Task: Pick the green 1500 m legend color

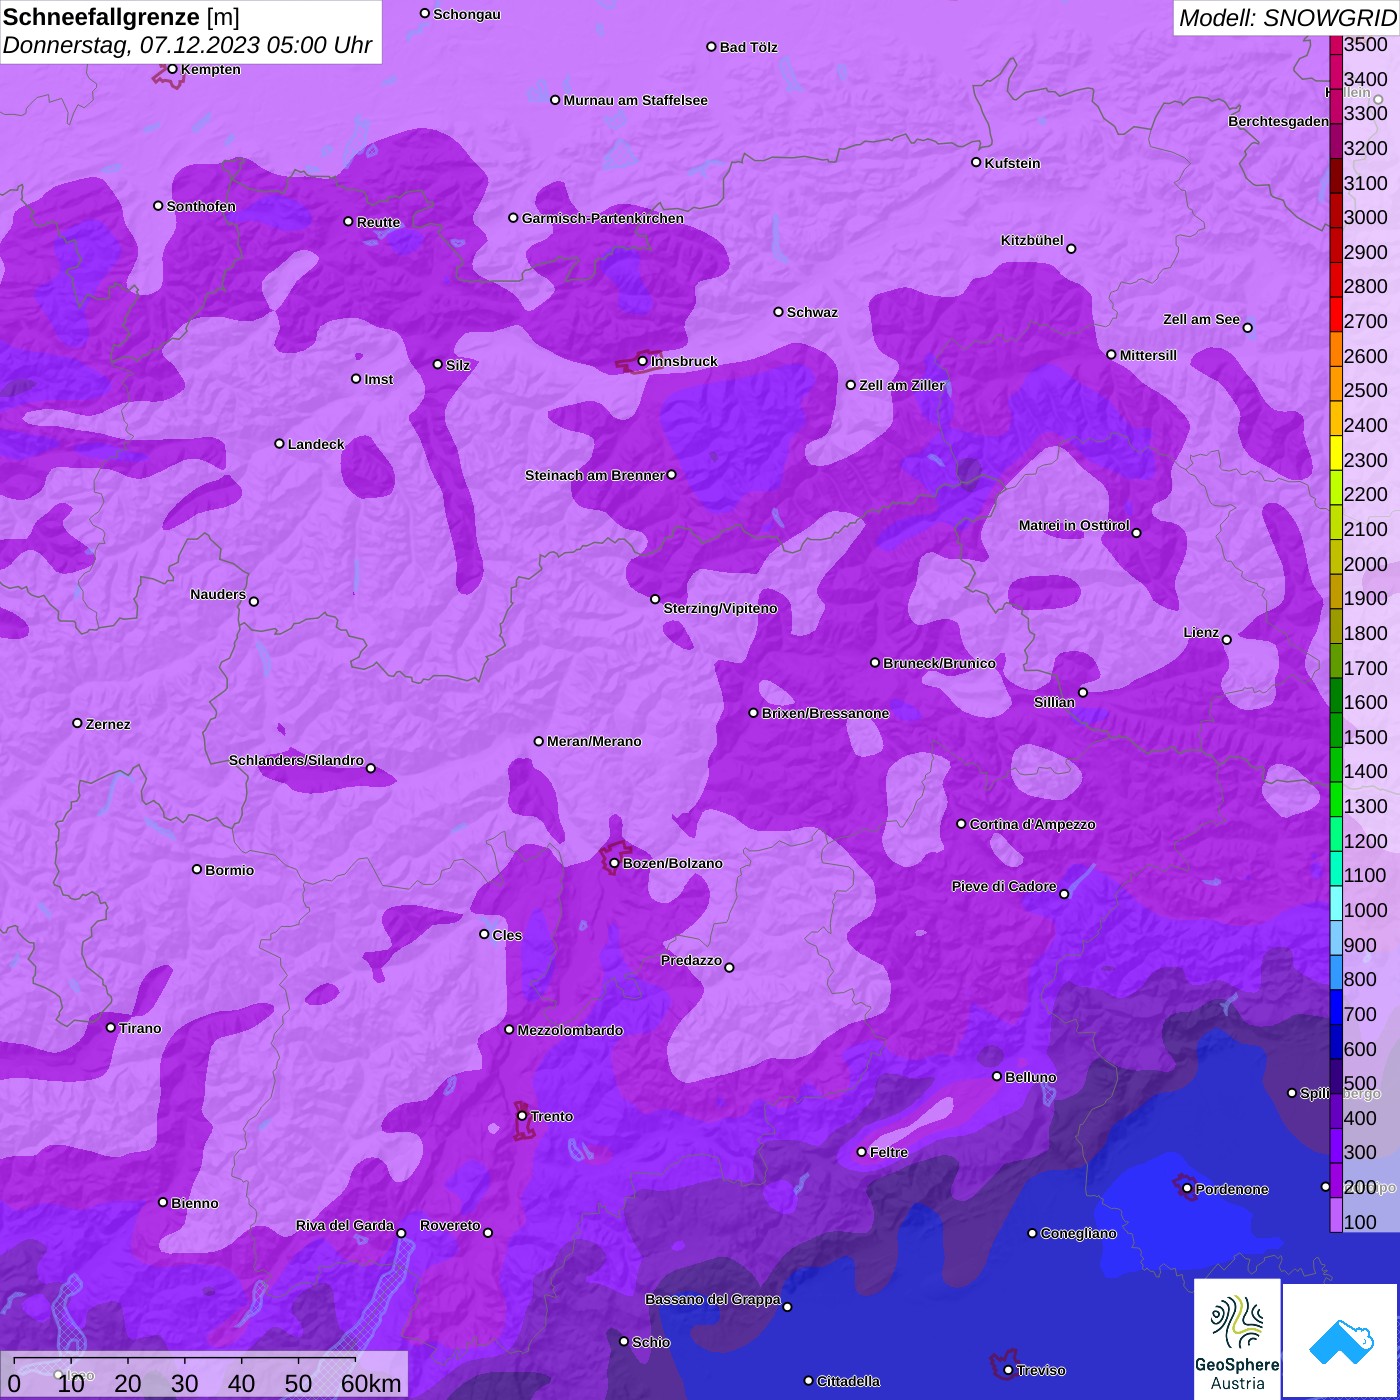Action: tap(1336, 731)
